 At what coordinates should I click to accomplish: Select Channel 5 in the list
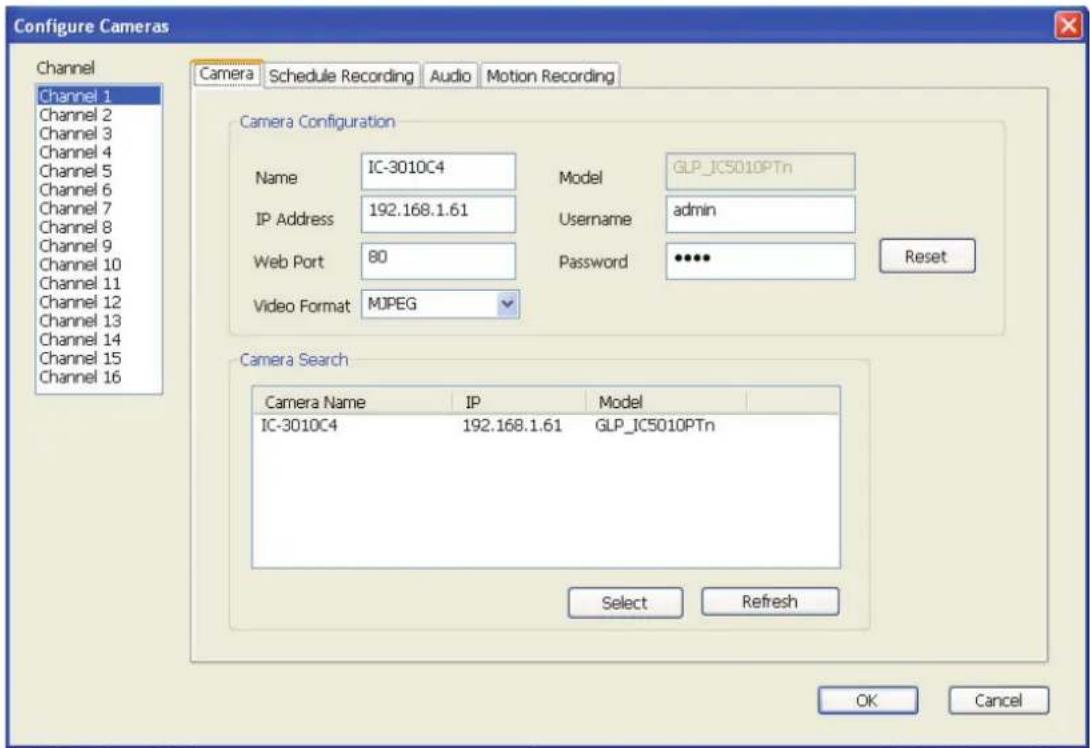[99, 171]
